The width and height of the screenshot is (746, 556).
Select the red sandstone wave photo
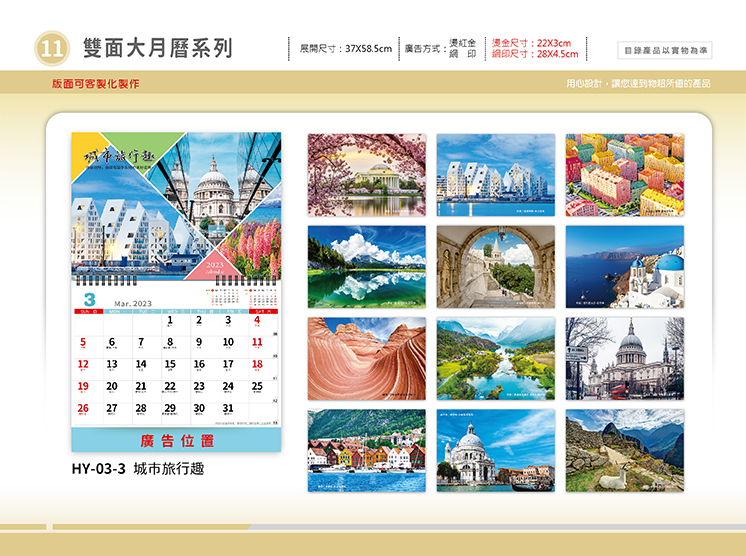(366, 359)
